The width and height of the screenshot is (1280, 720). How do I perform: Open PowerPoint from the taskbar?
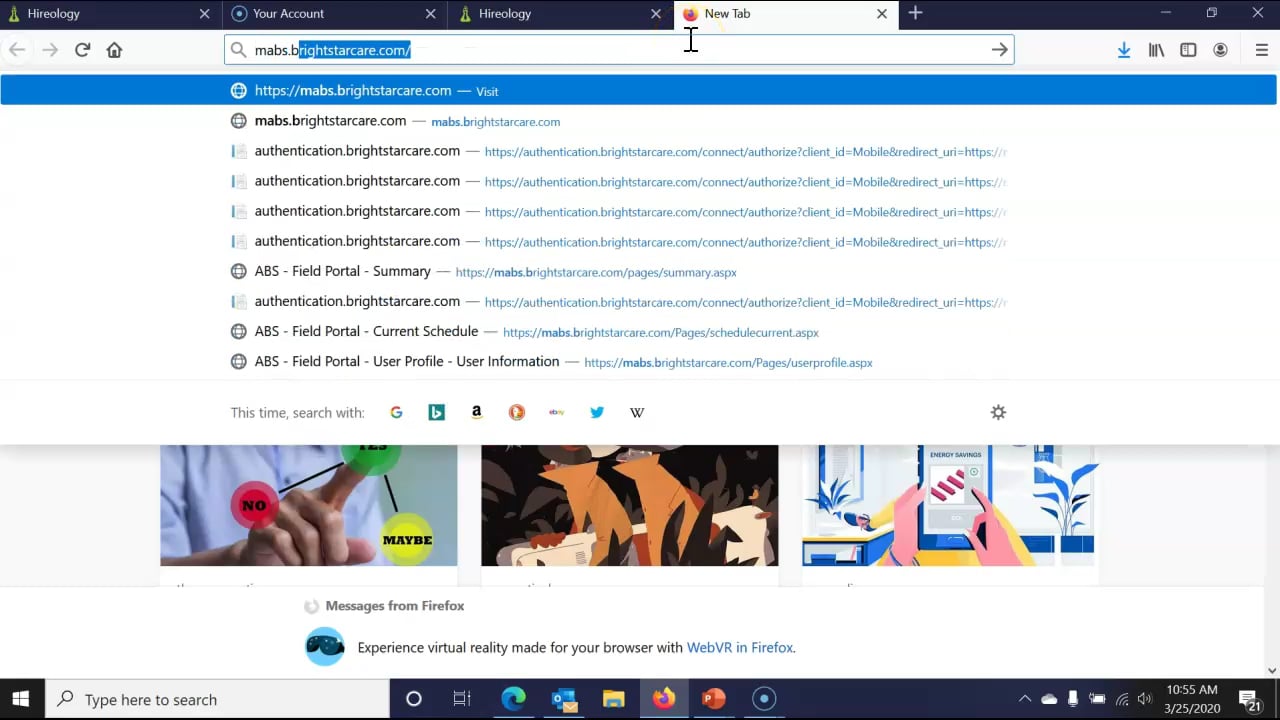click(x=714, y=699)
